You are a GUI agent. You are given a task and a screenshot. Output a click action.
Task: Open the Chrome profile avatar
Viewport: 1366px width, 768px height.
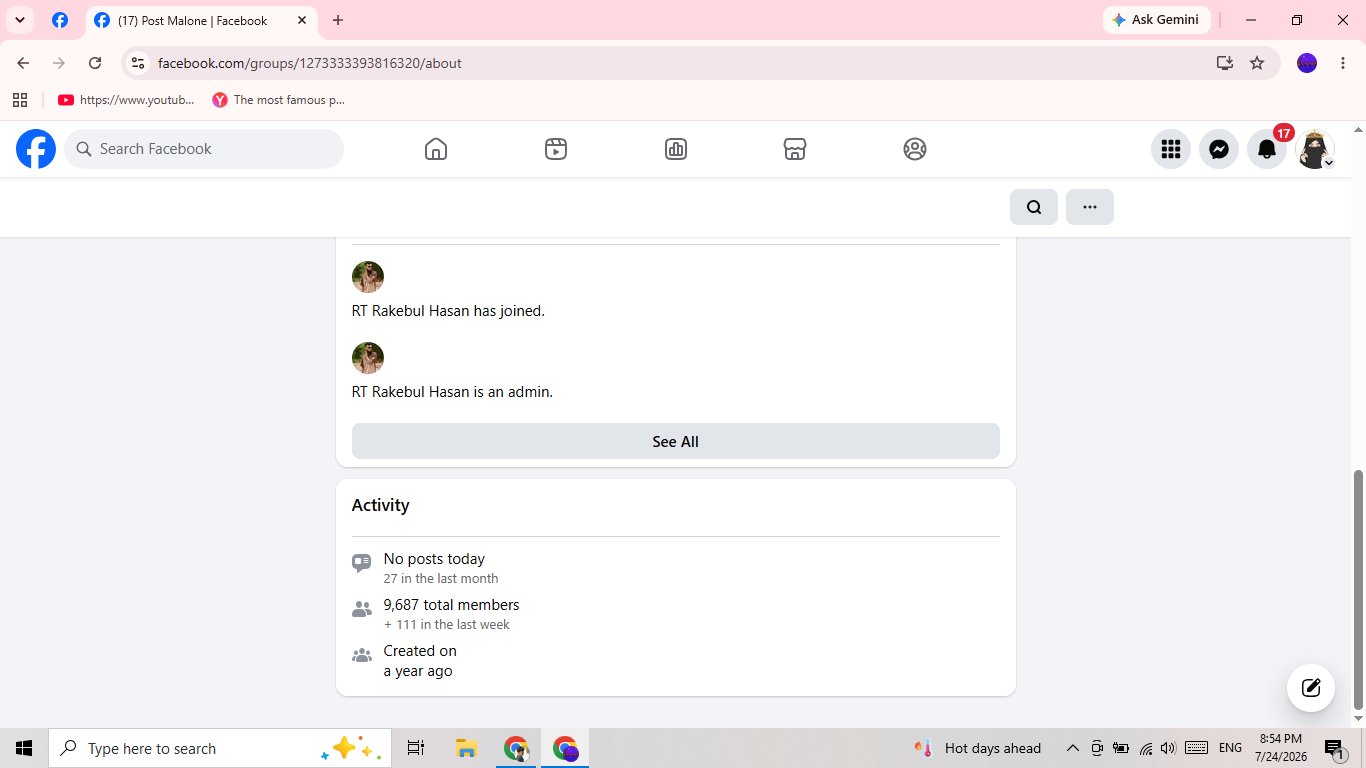click(x=1307, y=63)
